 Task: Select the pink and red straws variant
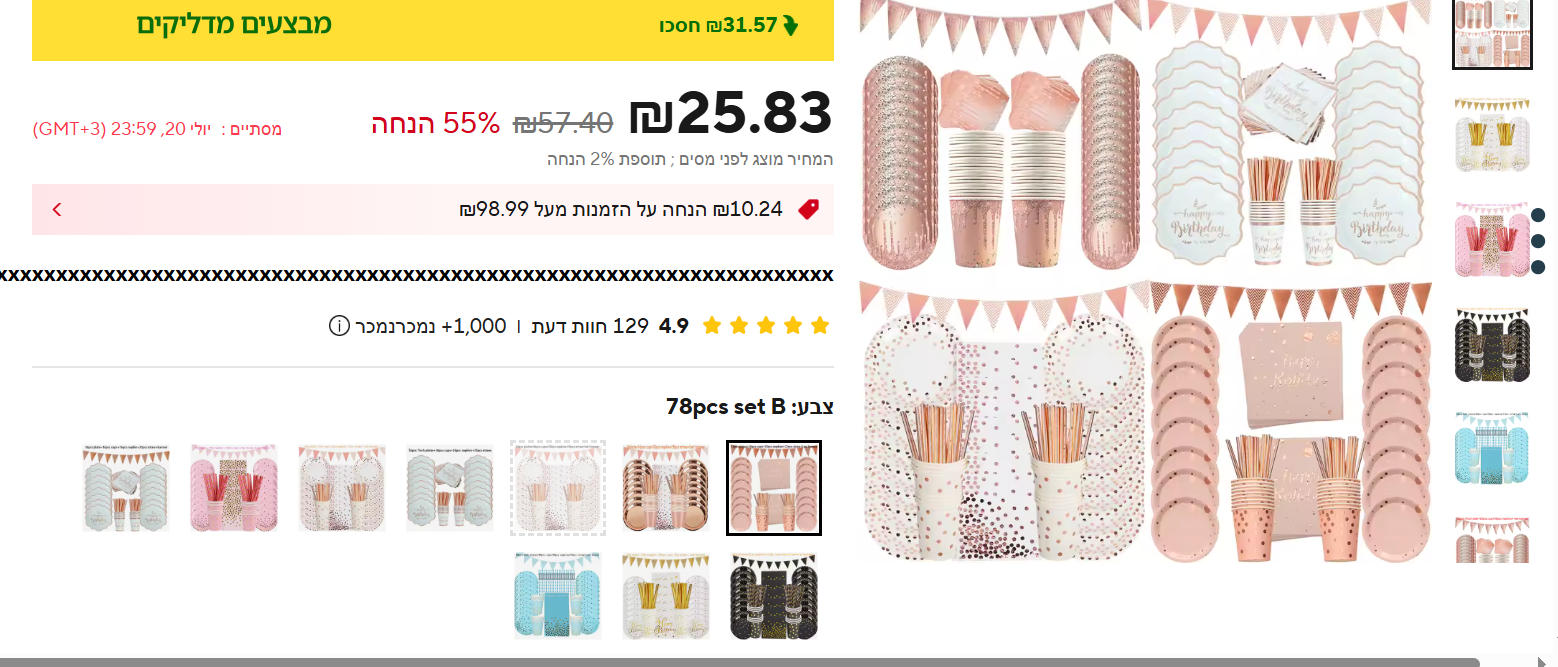pyautogui.click(x=234, y=488)
